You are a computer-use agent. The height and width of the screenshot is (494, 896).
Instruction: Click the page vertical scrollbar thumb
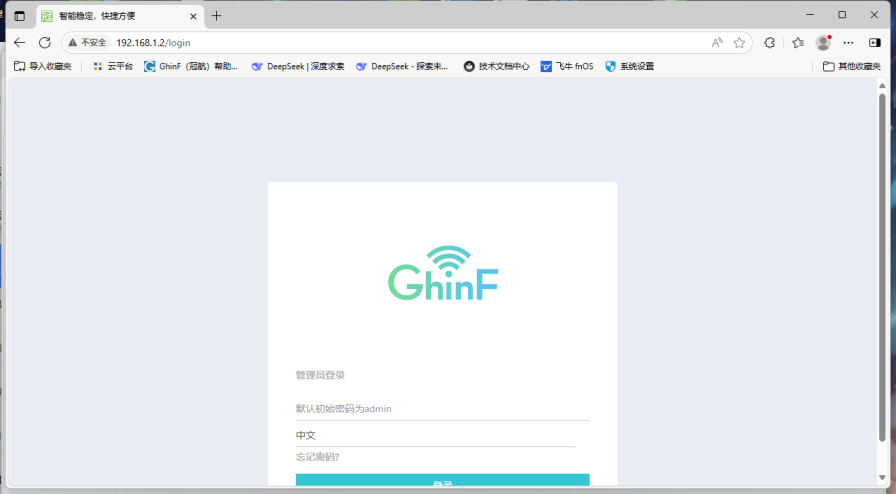tap(882, 267)
